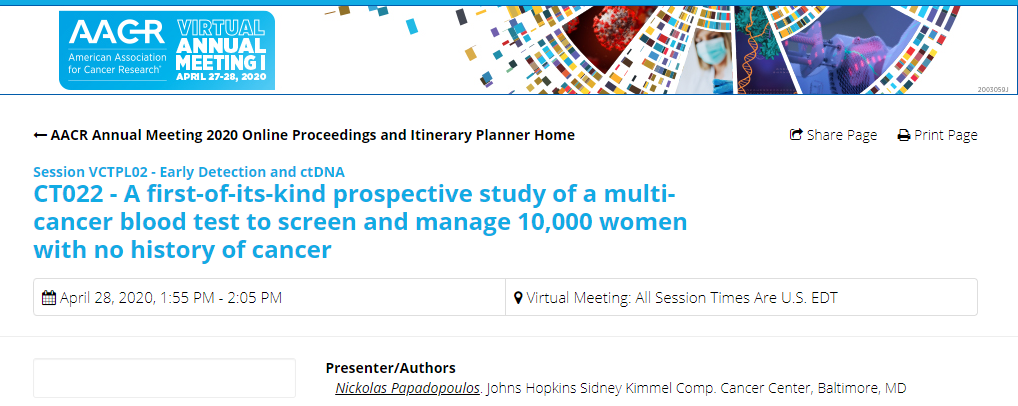The image size is (1018, 406).
Task: Open Session VCTPL02 Early Detection and ctDNA
Action: click(189, 172)
